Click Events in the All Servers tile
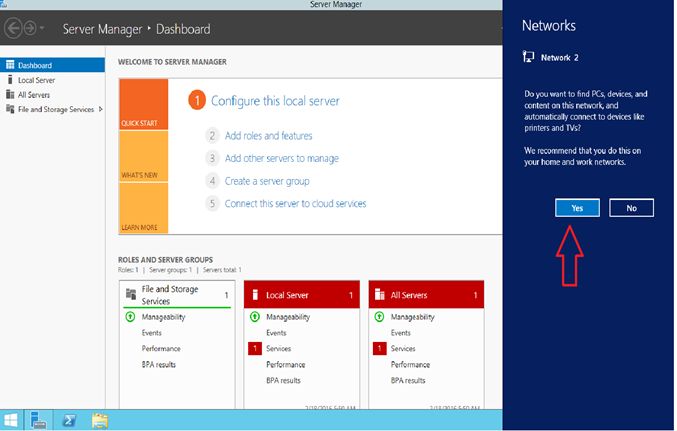Viewport: 677px width, 431px height. (401, 333)
